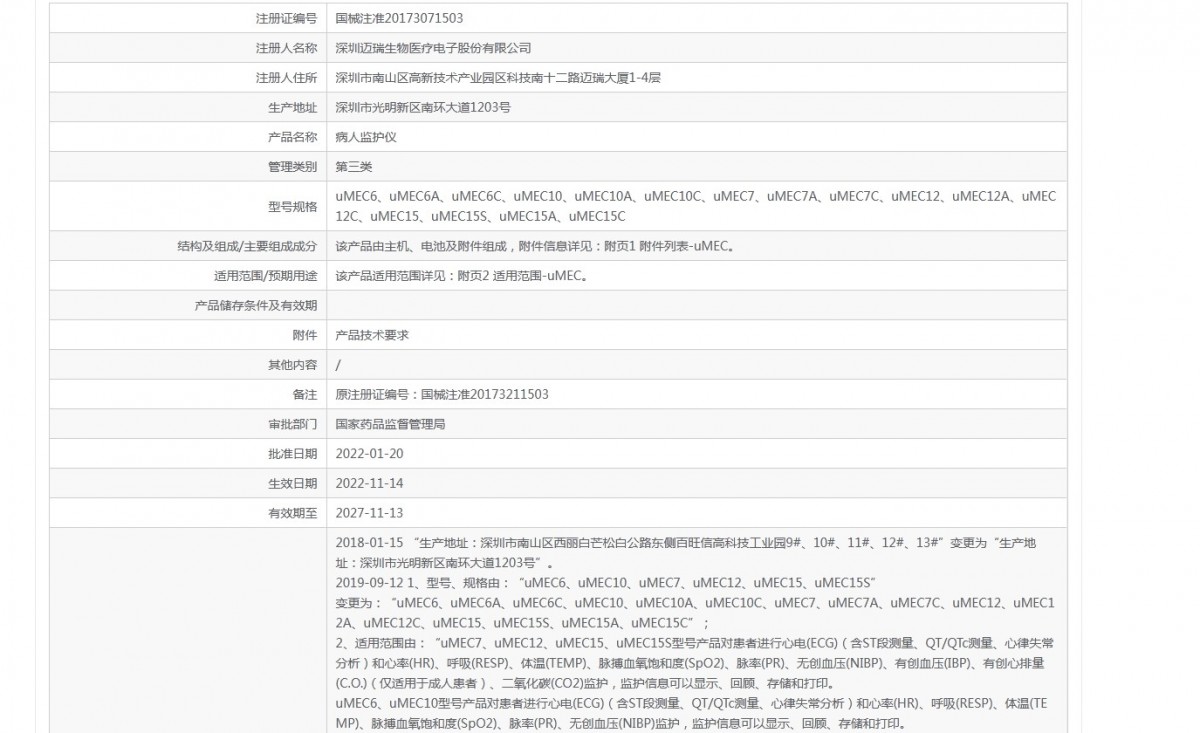Click the row label "批准日期"
This screenshot has height=733, width=1200.
(293, 454)
